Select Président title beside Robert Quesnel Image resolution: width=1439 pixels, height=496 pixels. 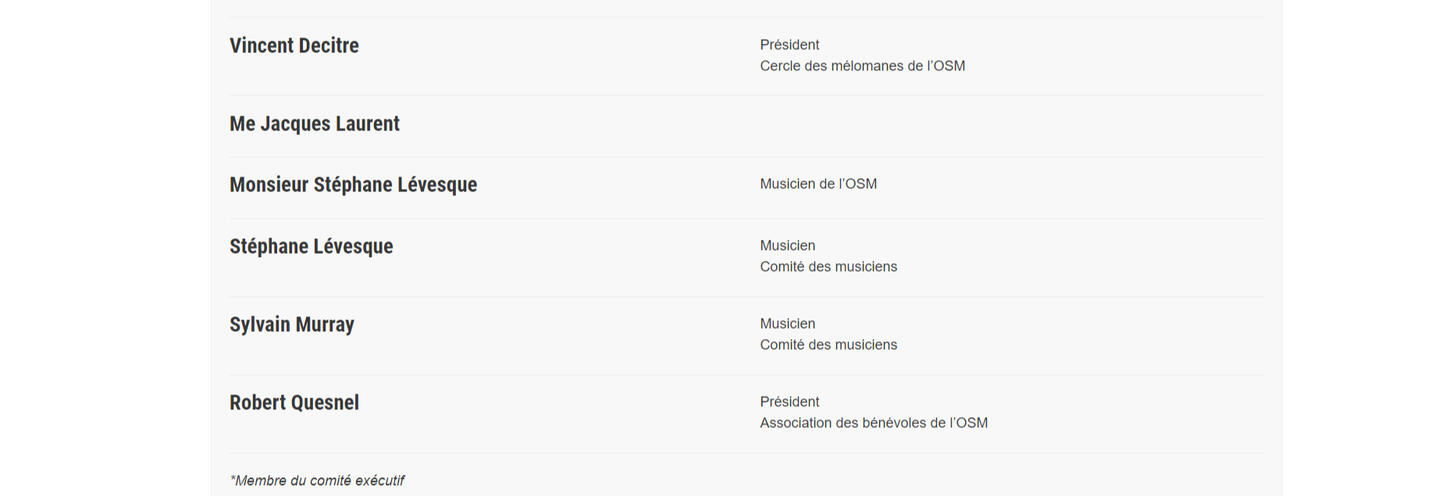click(x=789, y=402)
